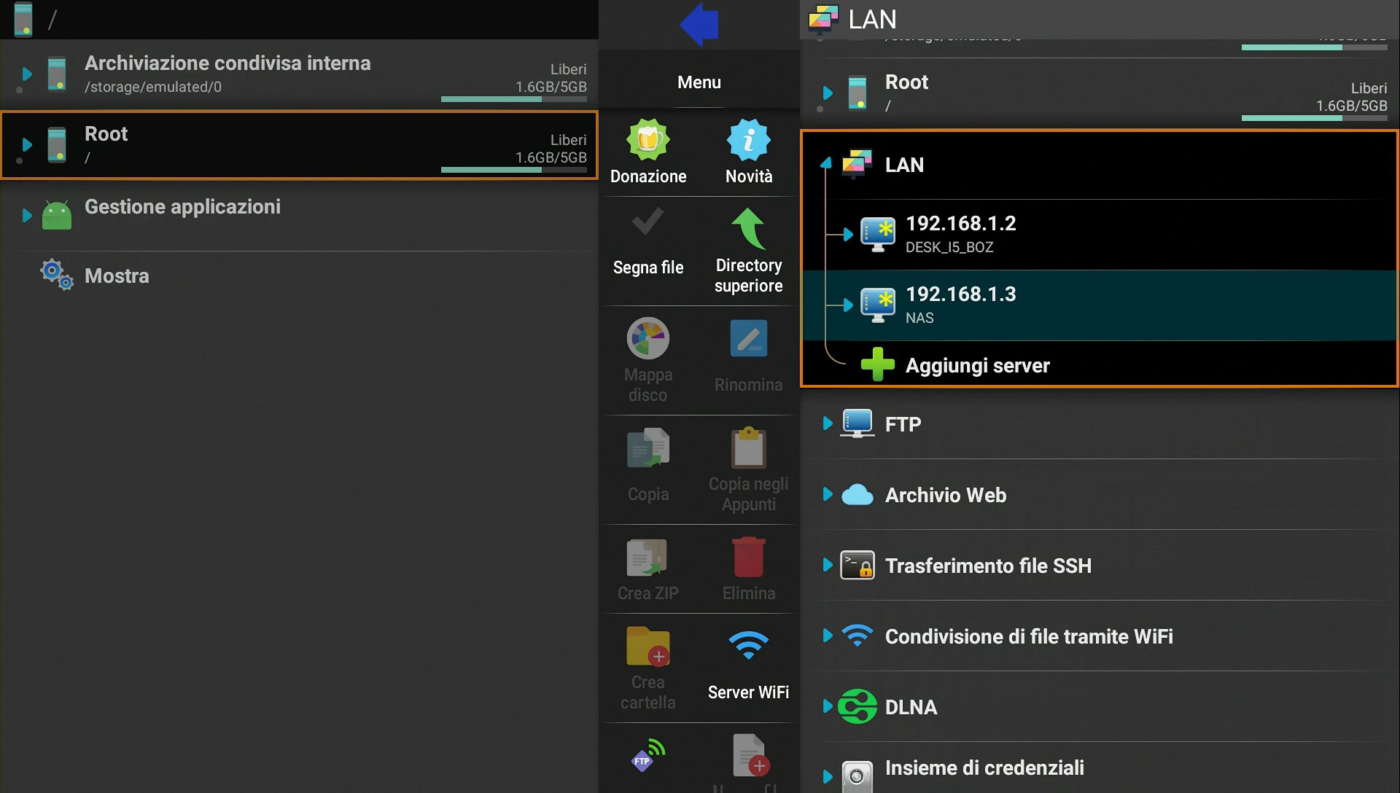This screenshot has height=793, width=1400.
Task: Click the safe icon for Insieme di credenziali
Action: pyautogui.click(x=857, y=776)
